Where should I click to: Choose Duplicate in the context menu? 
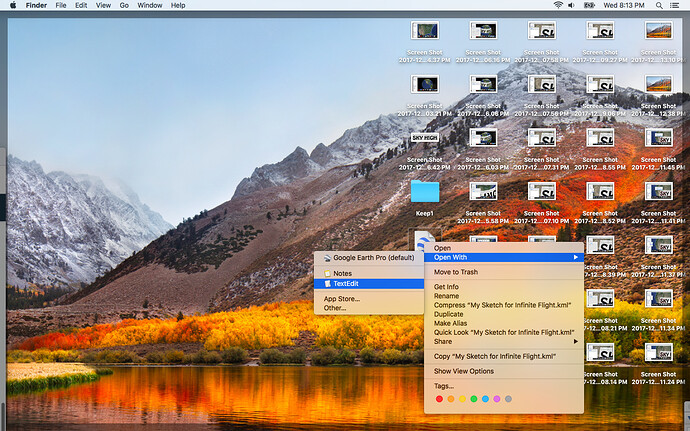504,314
